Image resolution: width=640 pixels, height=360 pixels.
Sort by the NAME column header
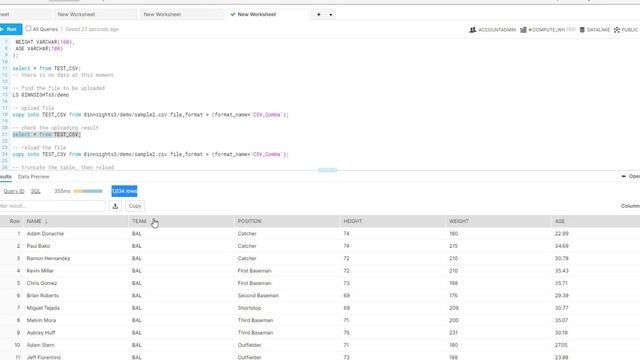[34, 221]
